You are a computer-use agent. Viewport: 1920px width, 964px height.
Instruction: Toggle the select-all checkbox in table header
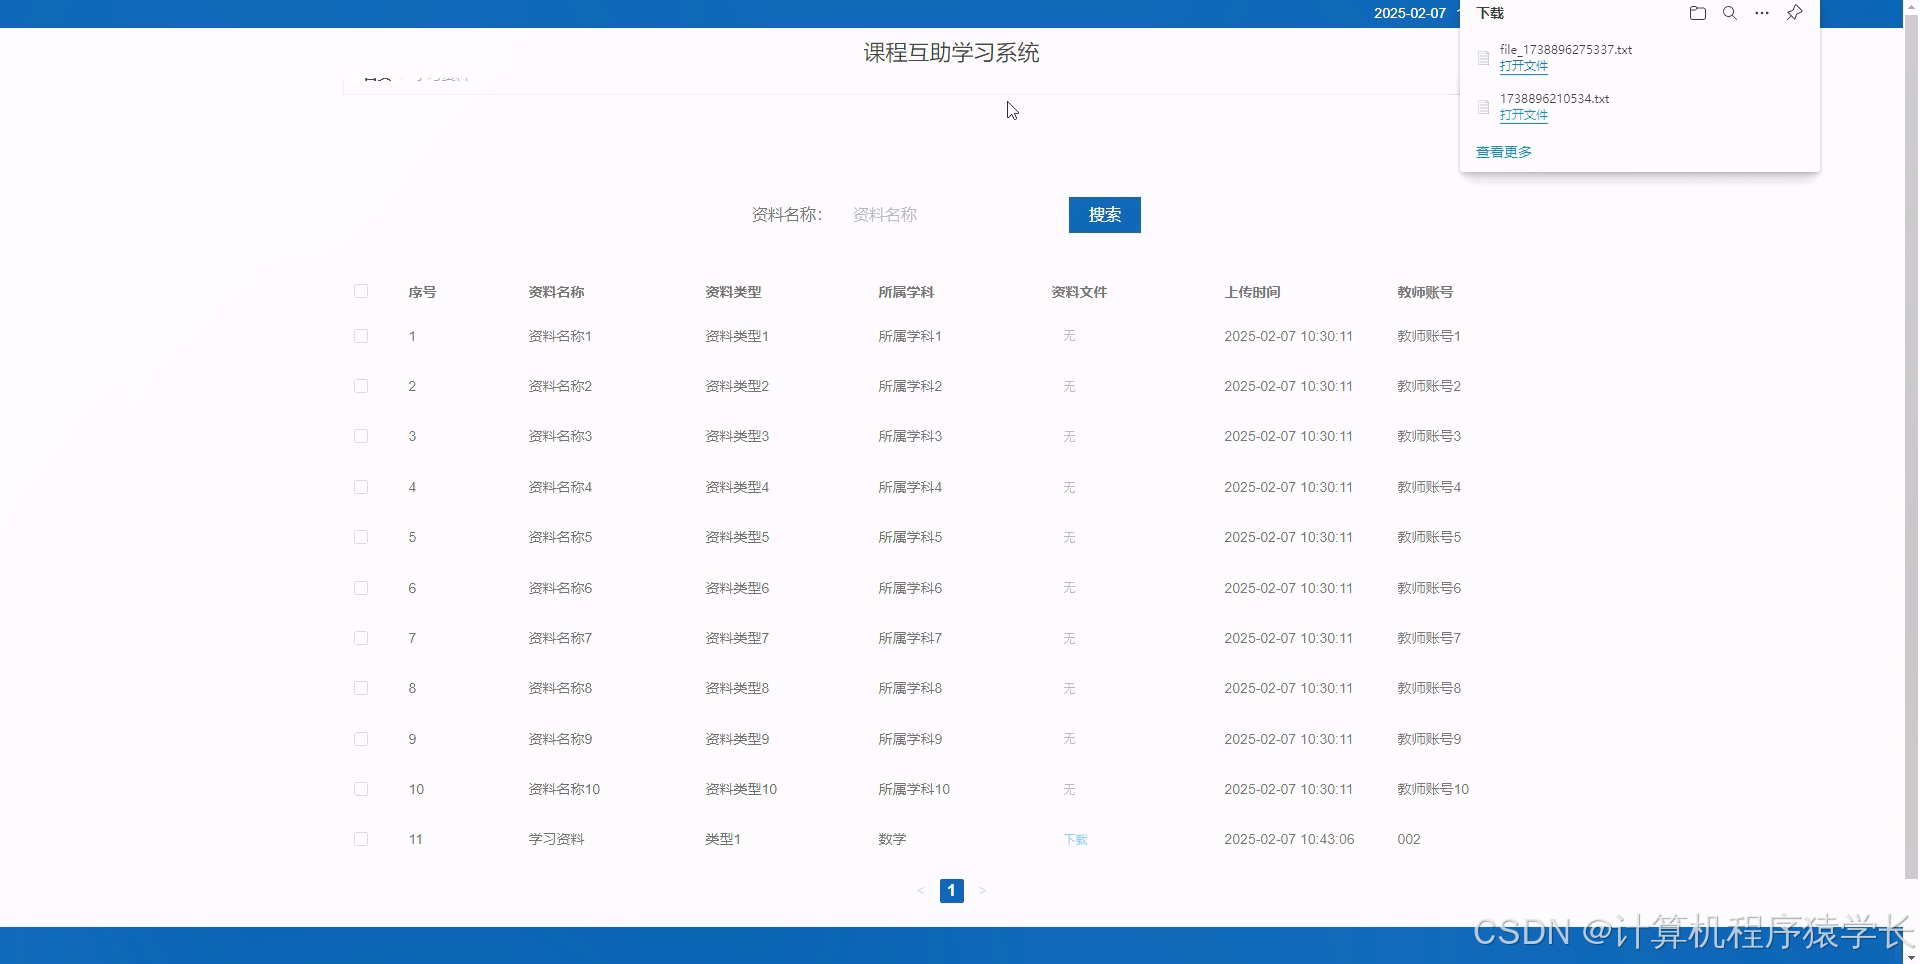click(x=361, y=291)
